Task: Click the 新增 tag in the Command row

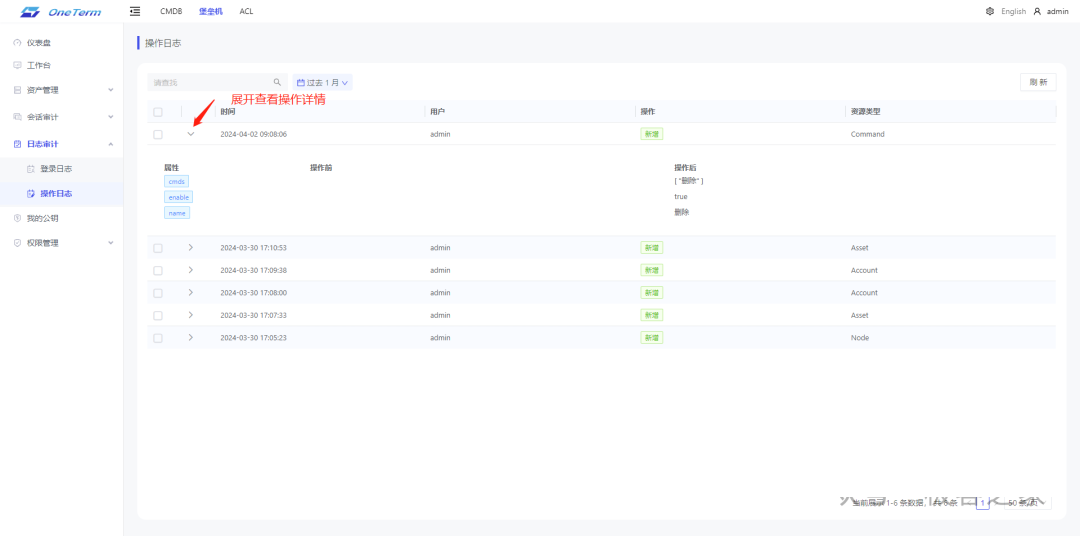Action: coord(652,134)
